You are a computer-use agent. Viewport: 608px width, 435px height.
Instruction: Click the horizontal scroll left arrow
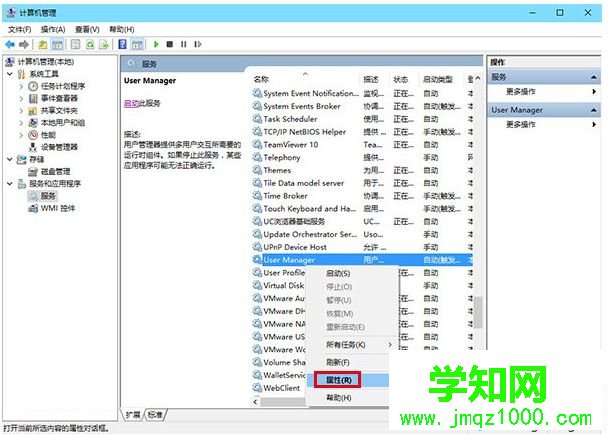pos(255,402)
